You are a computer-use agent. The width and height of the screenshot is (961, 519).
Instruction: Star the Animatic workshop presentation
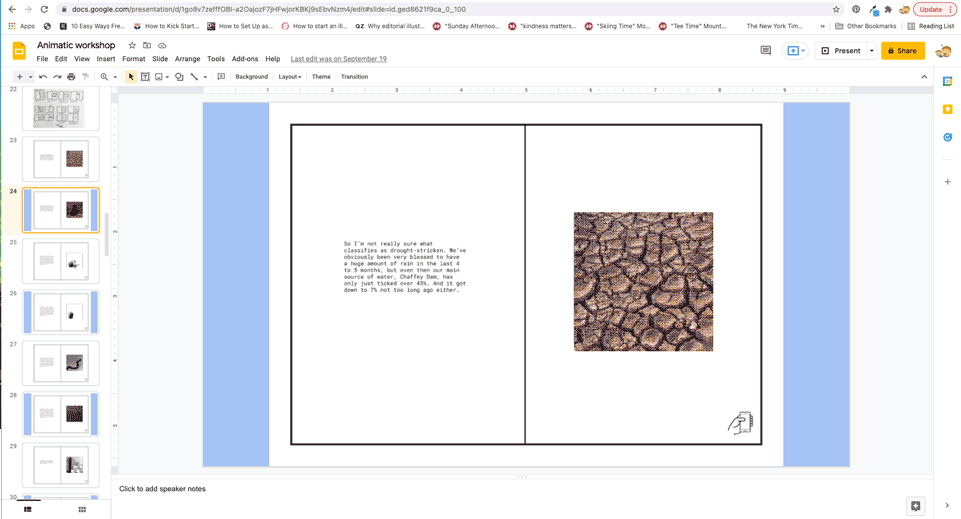pyautogui.click(x=132, y=45)
